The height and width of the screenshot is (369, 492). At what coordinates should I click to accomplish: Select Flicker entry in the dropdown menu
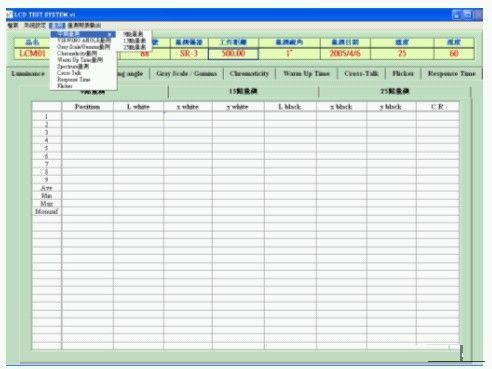[65, 86]
